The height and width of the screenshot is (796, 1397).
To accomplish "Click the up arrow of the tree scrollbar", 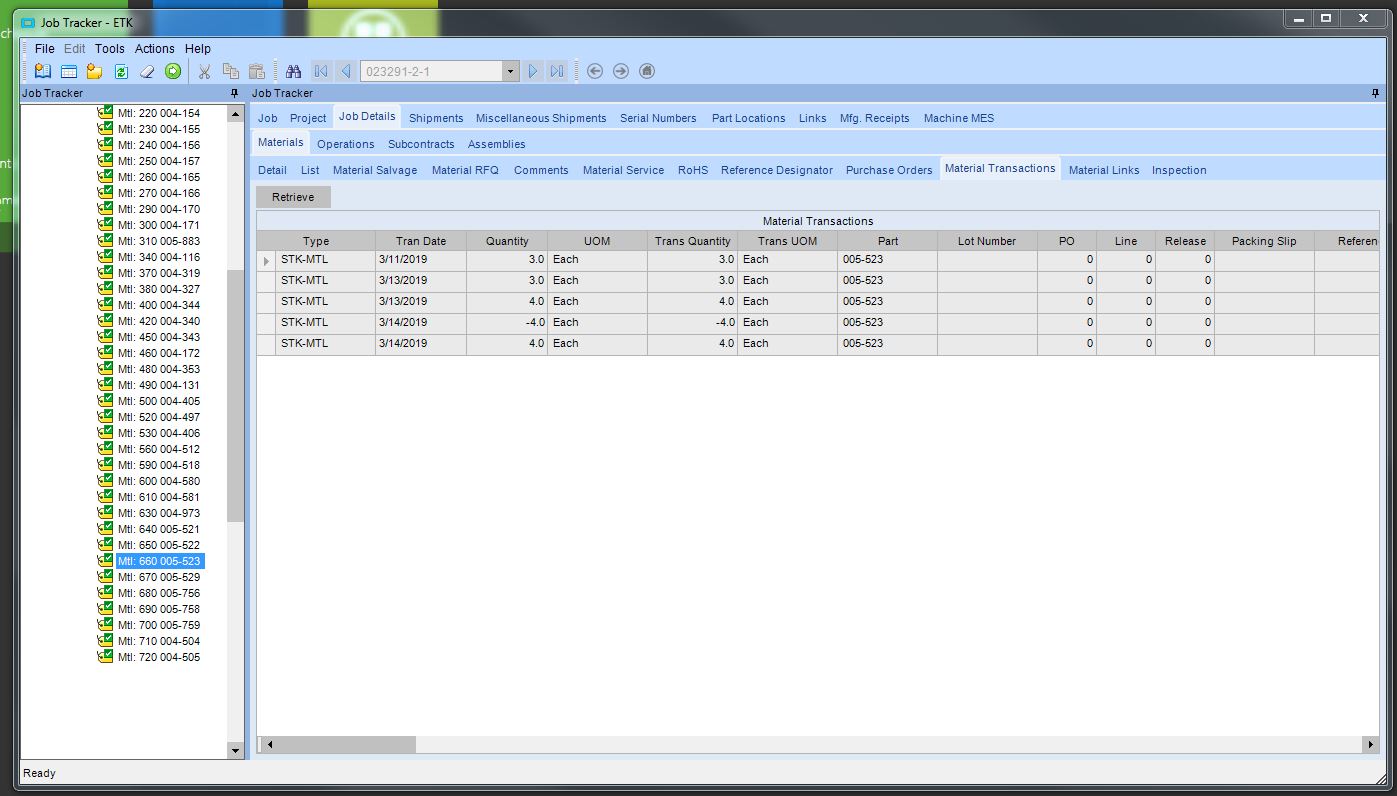I will [x=236, y=114].
